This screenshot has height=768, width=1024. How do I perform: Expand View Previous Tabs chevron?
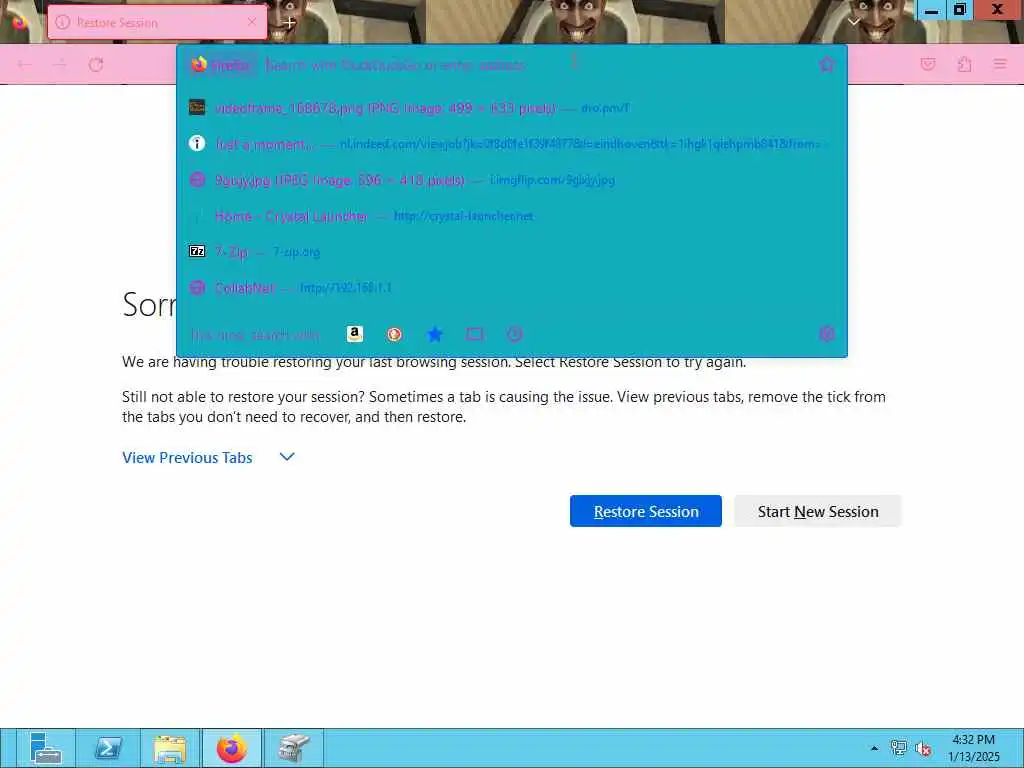tap(287, 457)
